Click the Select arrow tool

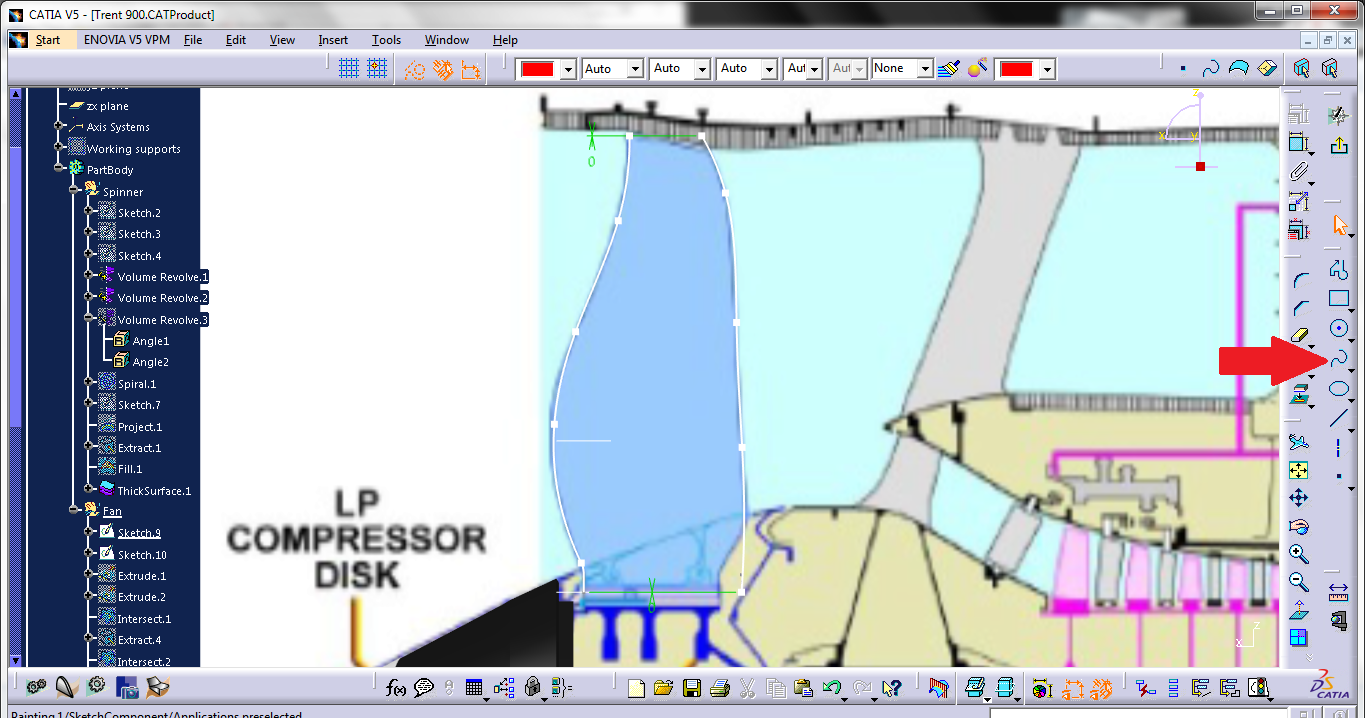1339,225
